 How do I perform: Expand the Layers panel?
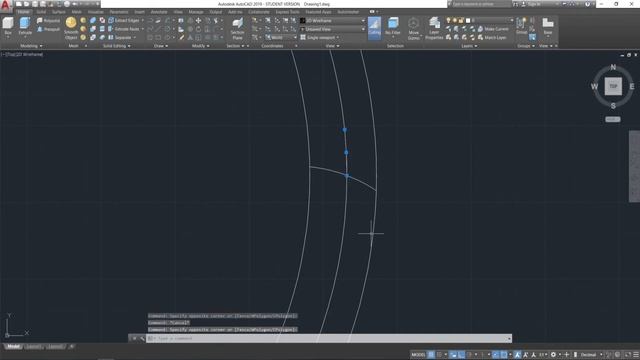[469, 46]
